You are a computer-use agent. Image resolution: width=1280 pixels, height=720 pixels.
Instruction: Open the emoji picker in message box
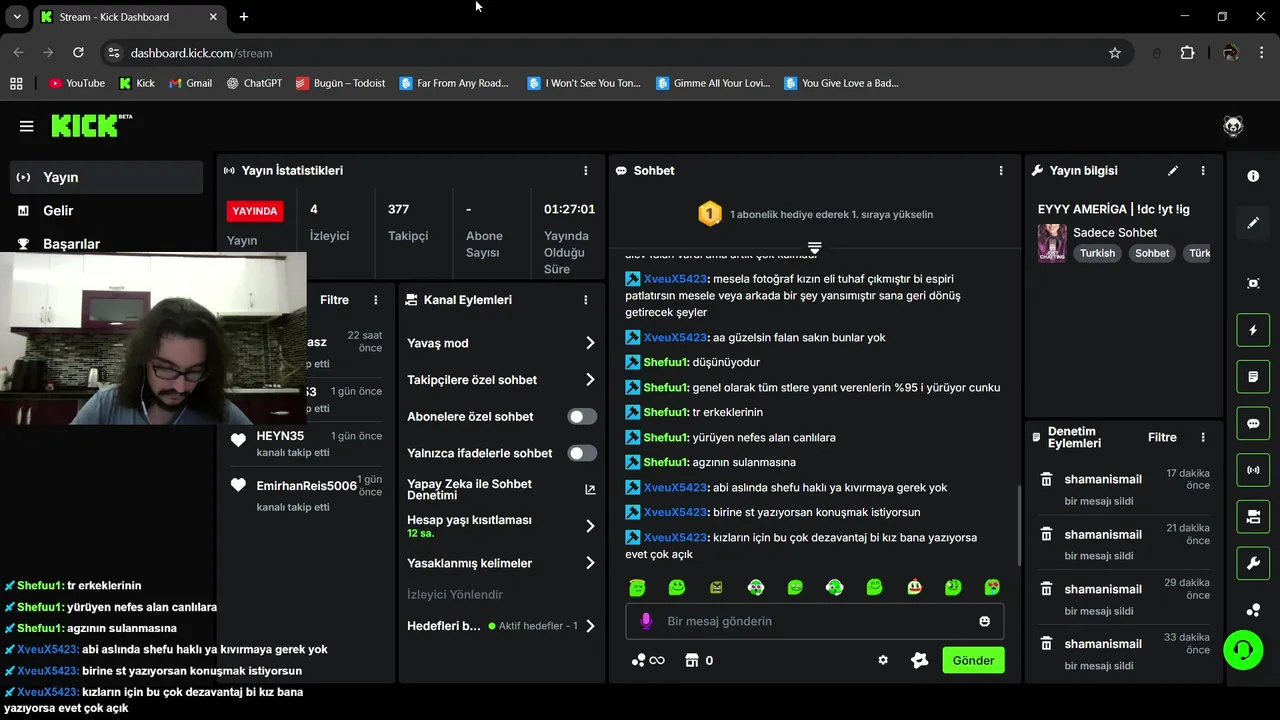984,621
